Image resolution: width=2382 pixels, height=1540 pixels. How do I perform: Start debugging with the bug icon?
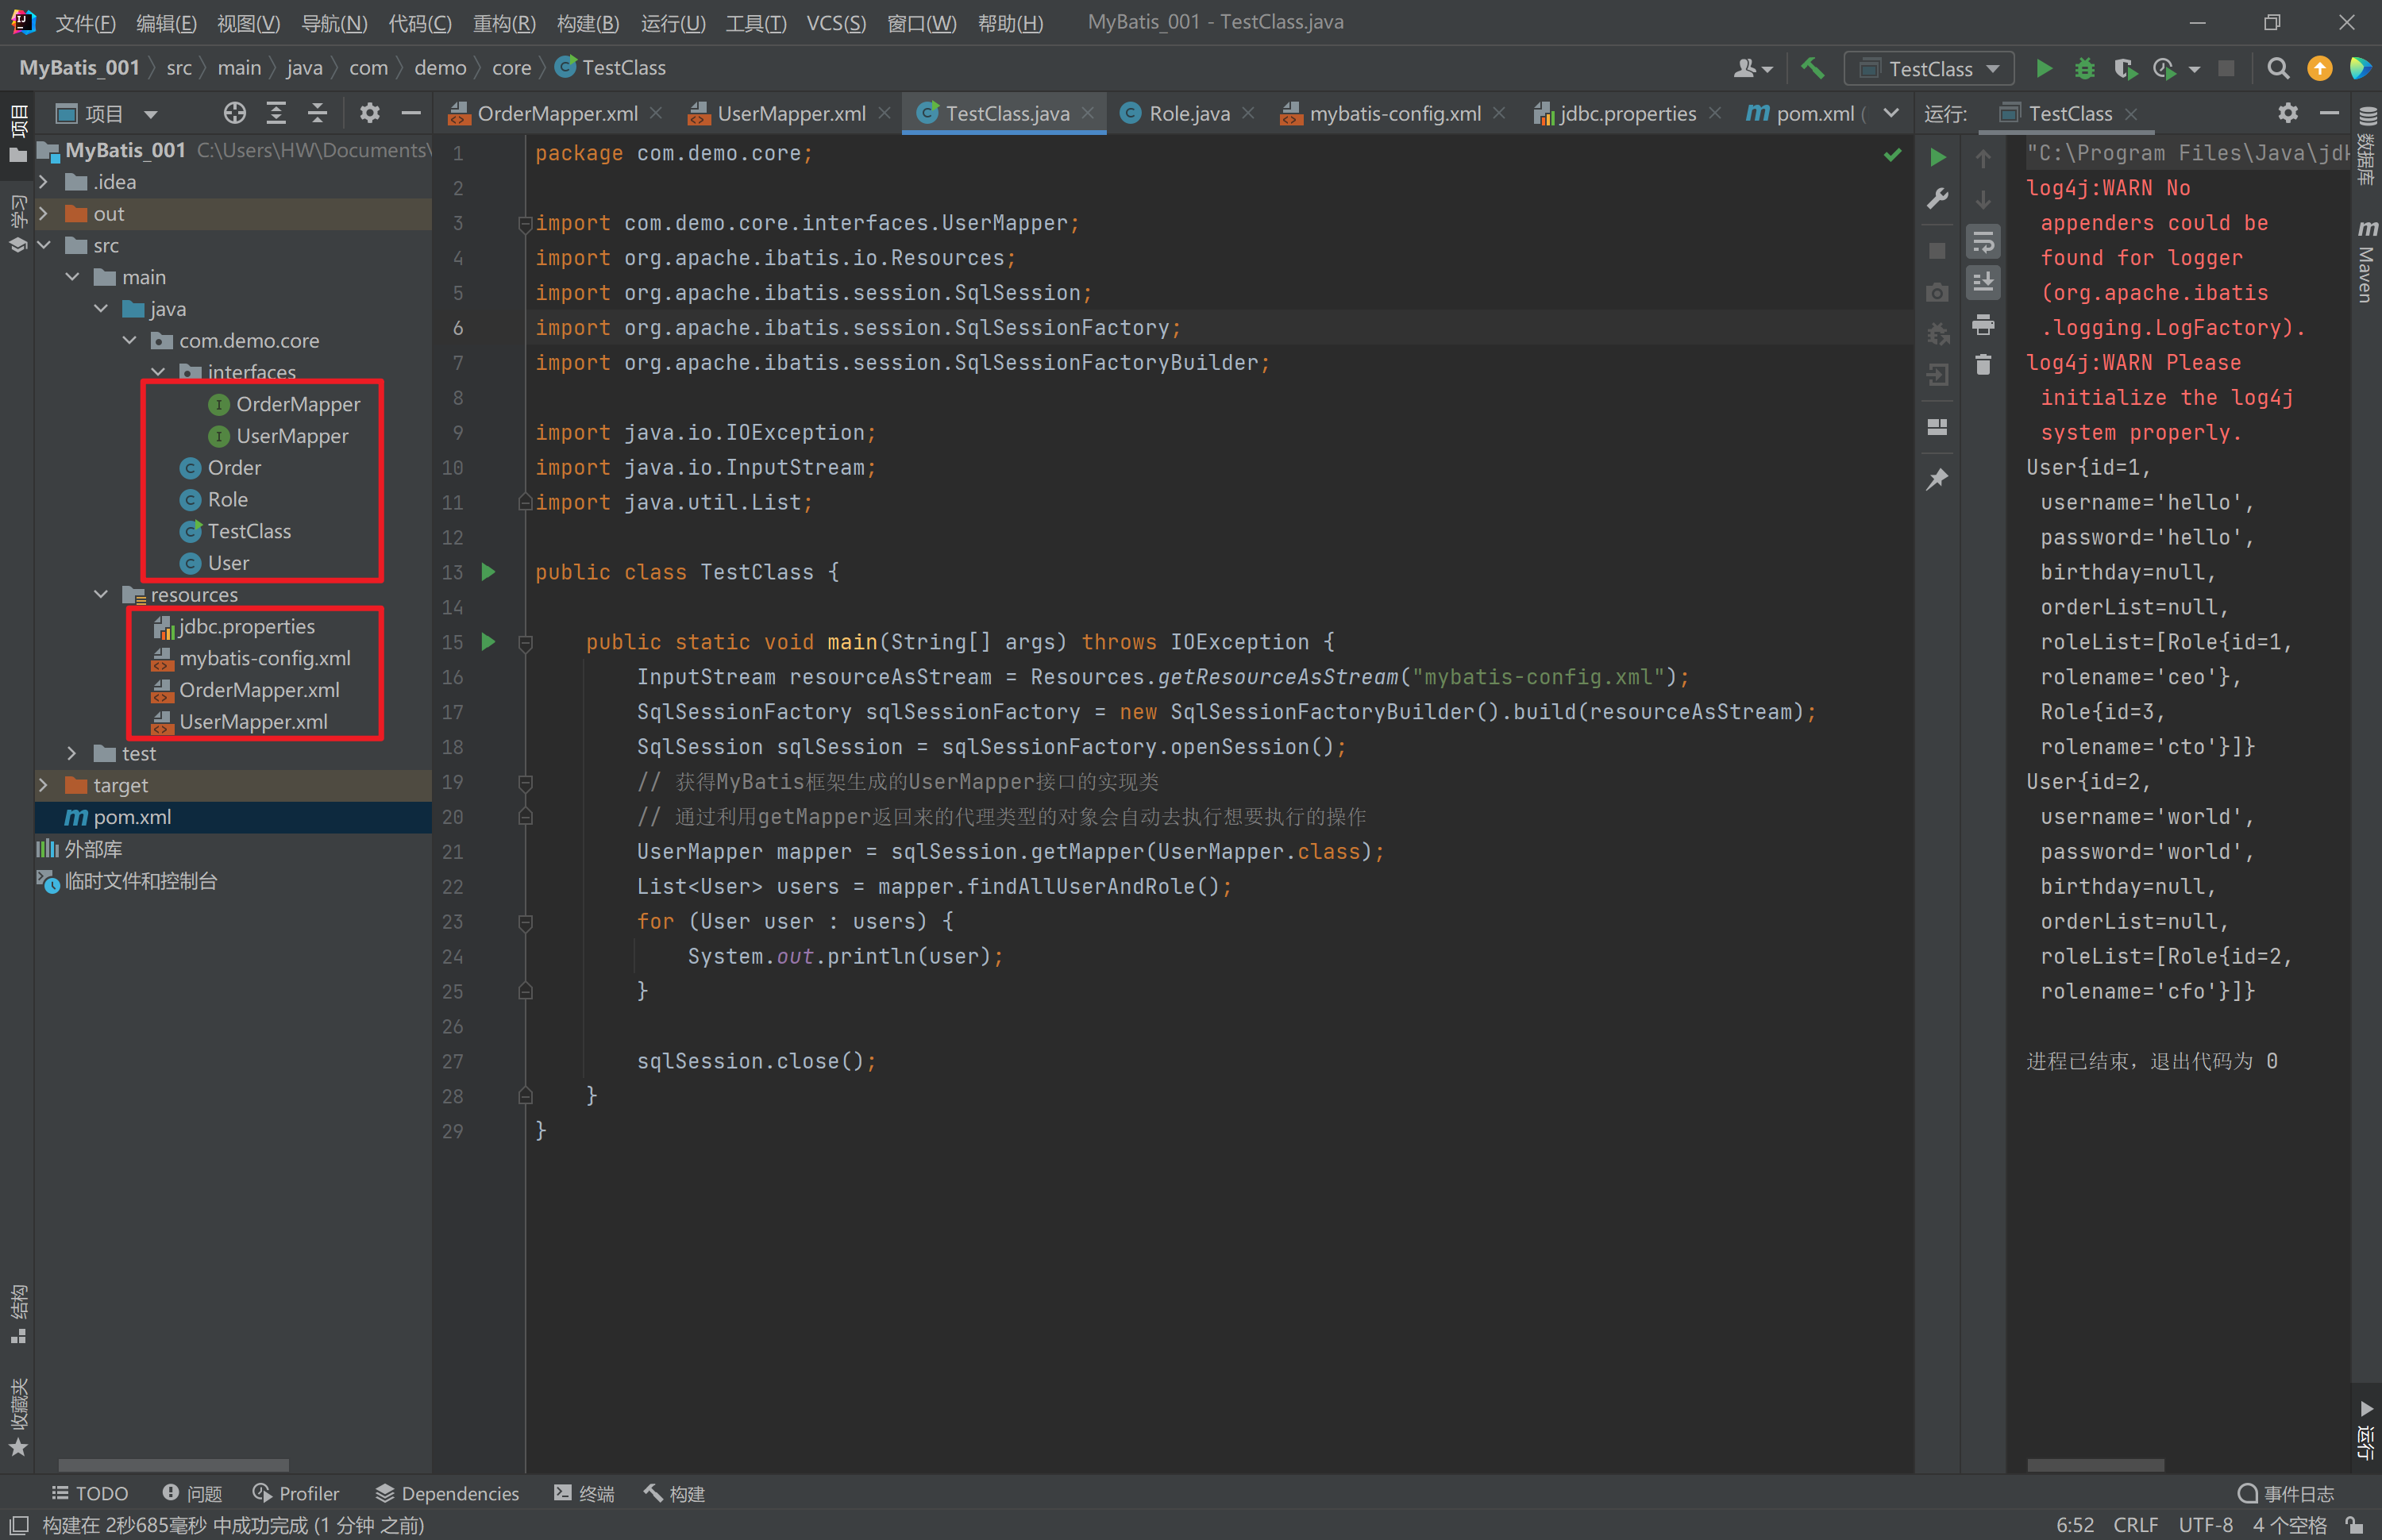[2084, 68]
